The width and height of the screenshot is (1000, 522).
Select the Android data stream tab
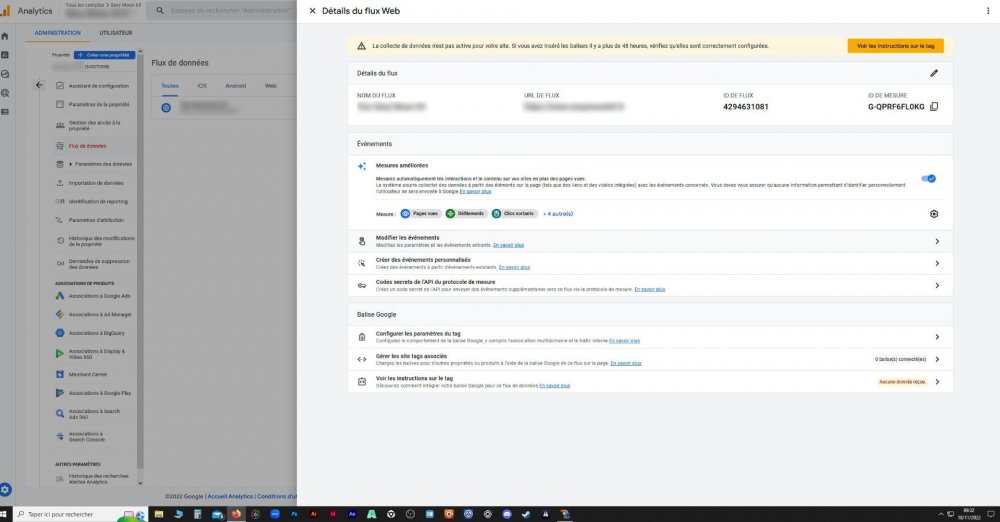click(x=235, y=86)
